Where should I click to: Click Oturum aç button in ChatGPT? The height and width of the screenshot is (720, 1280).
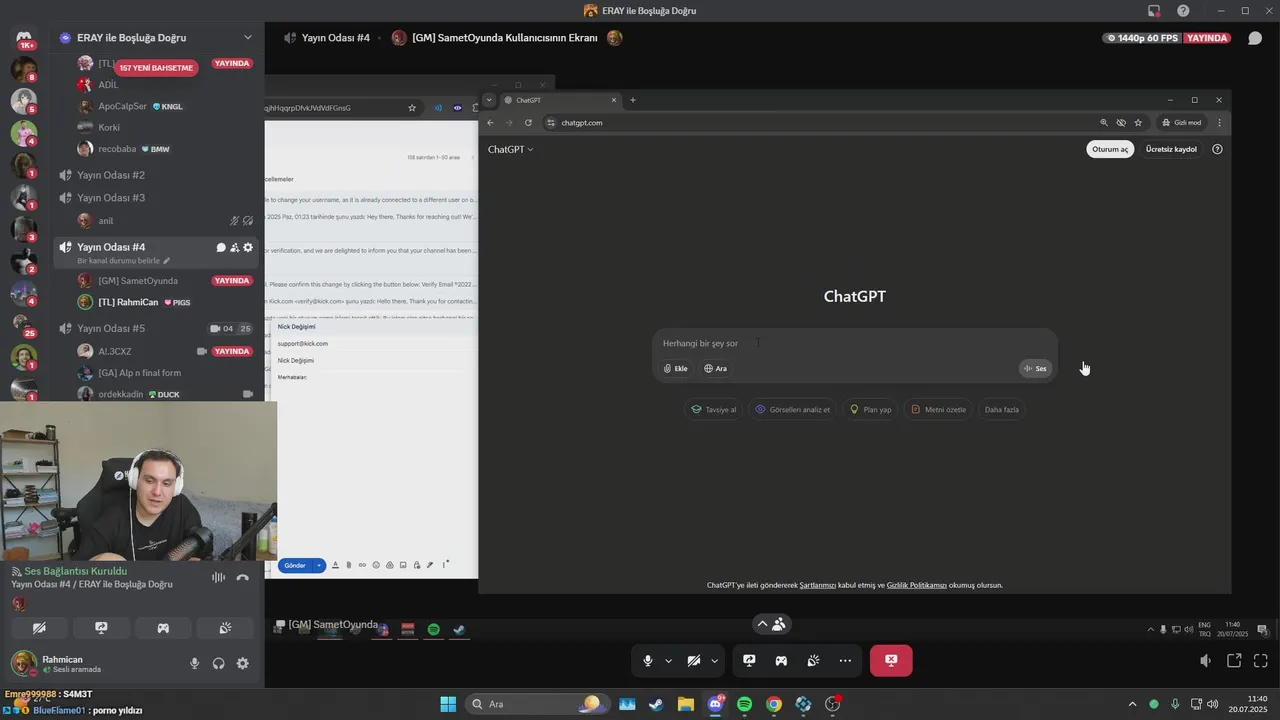pyautogui.click(x=1110, y=149)
